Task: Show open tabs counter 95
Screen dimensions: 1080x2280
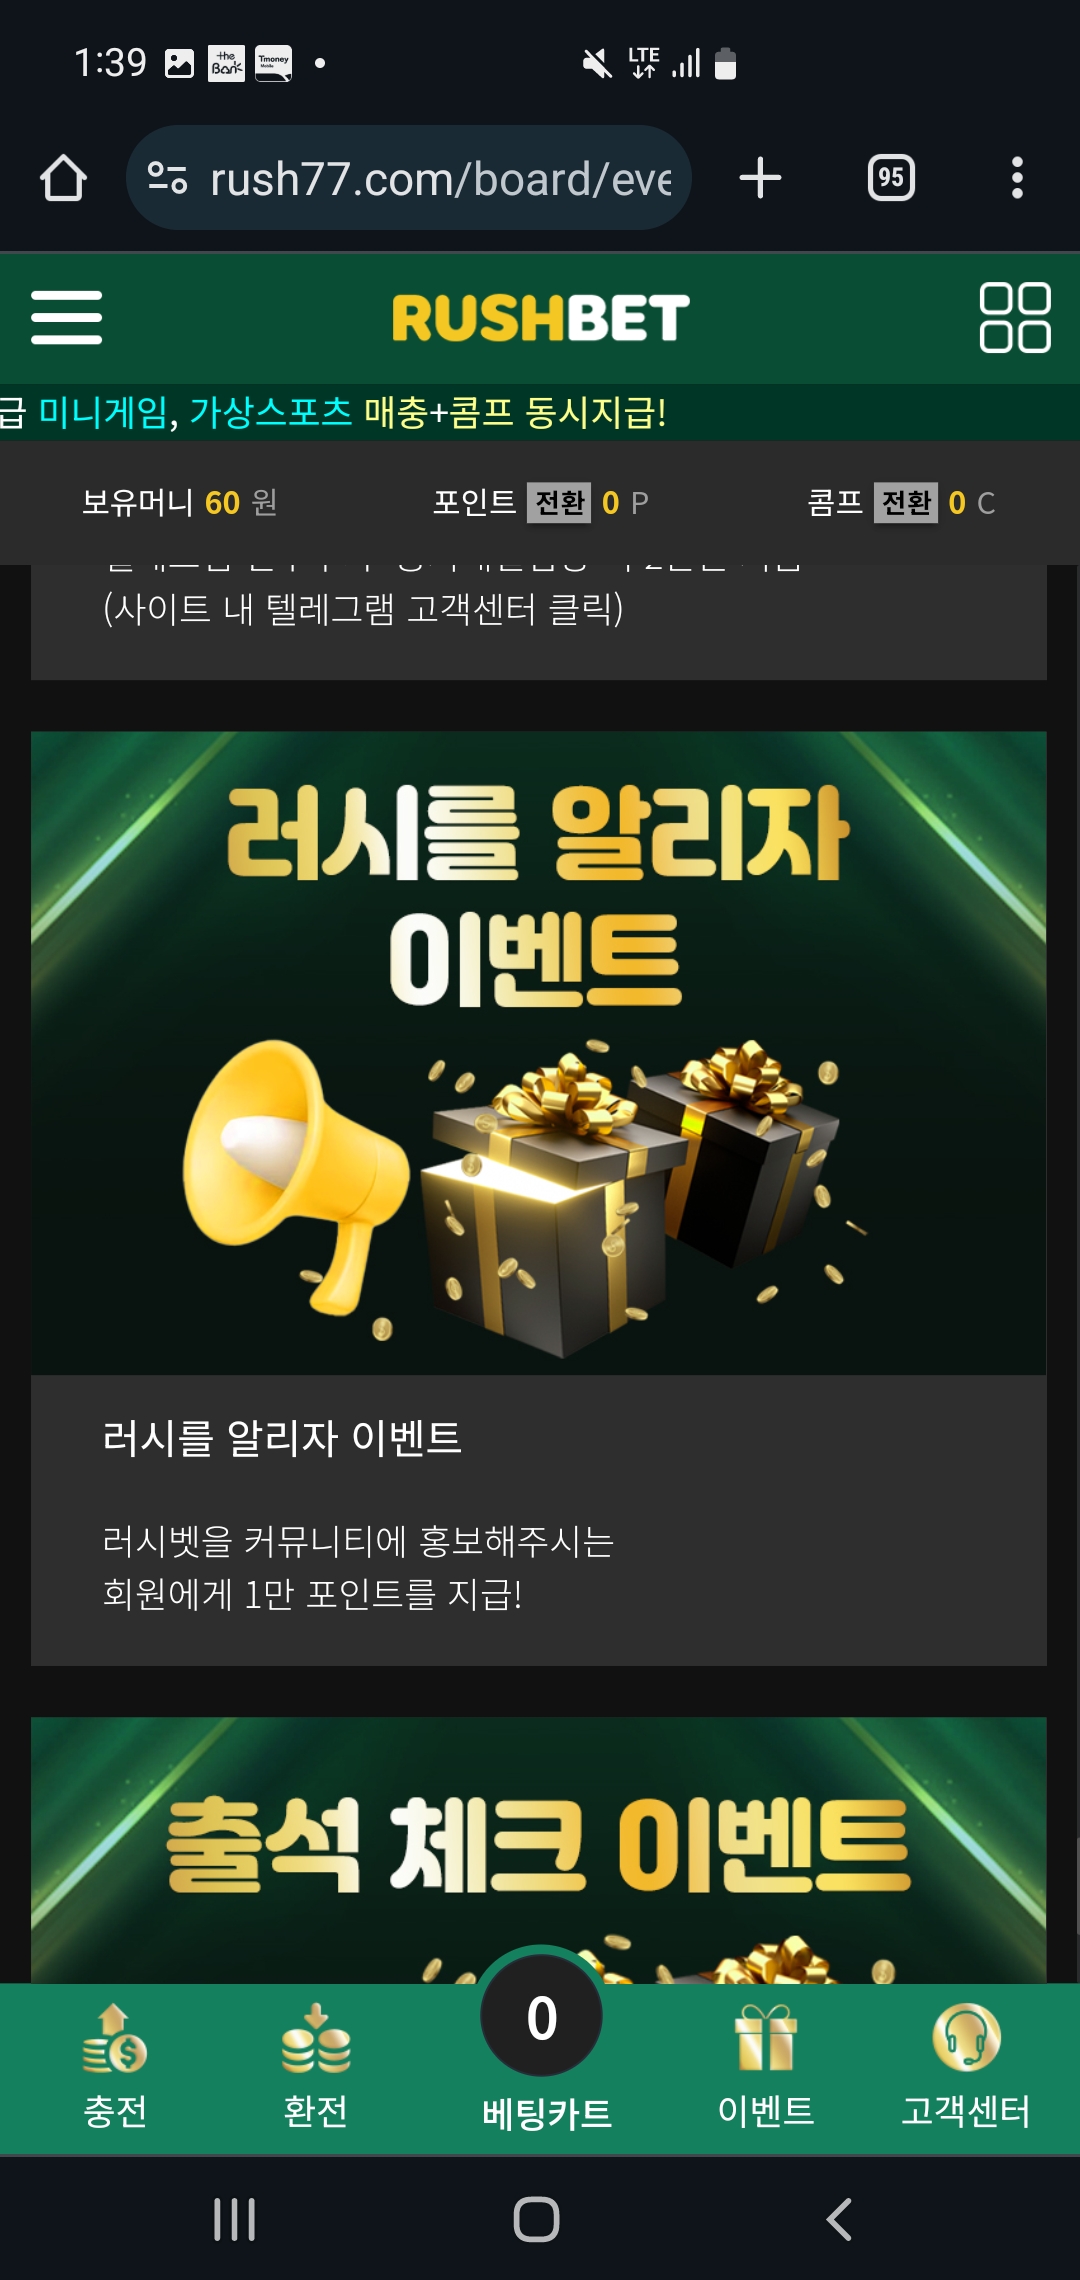Action: pyautogui.click(x=891, y=178)
